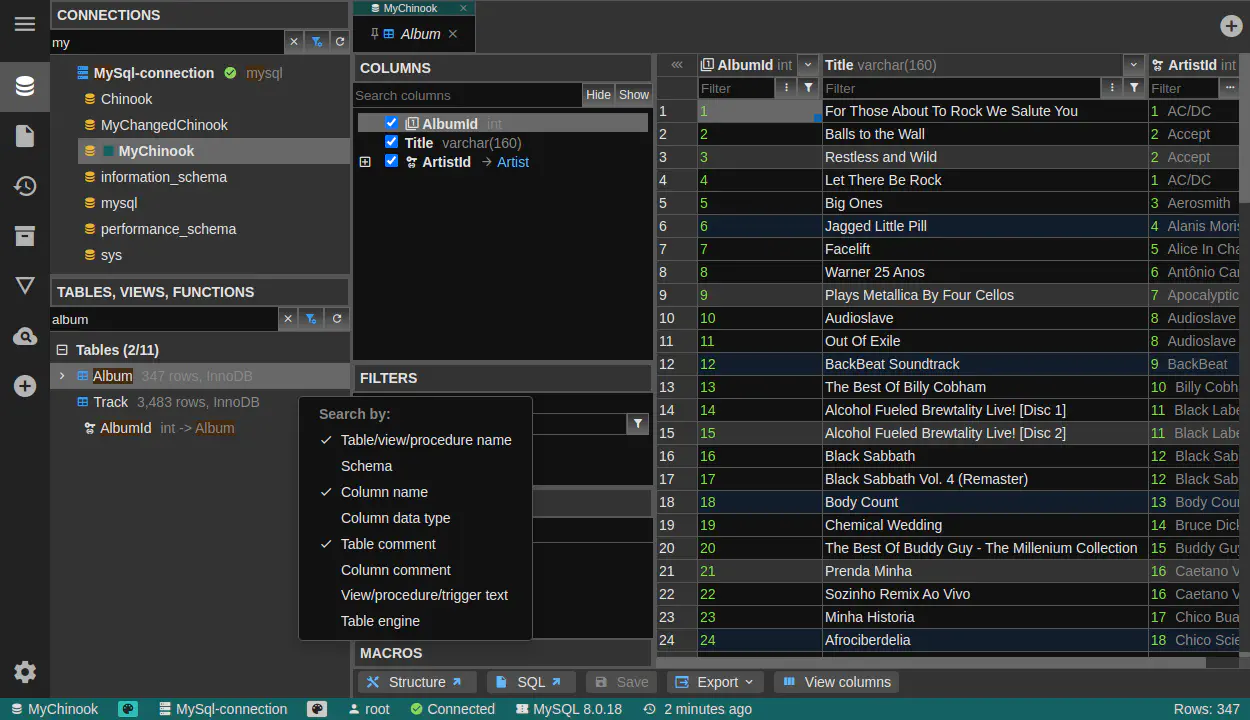Expand the ArtistId column node
The image size is (1250, 720).
pyautogui.click(x=365, y=162)
